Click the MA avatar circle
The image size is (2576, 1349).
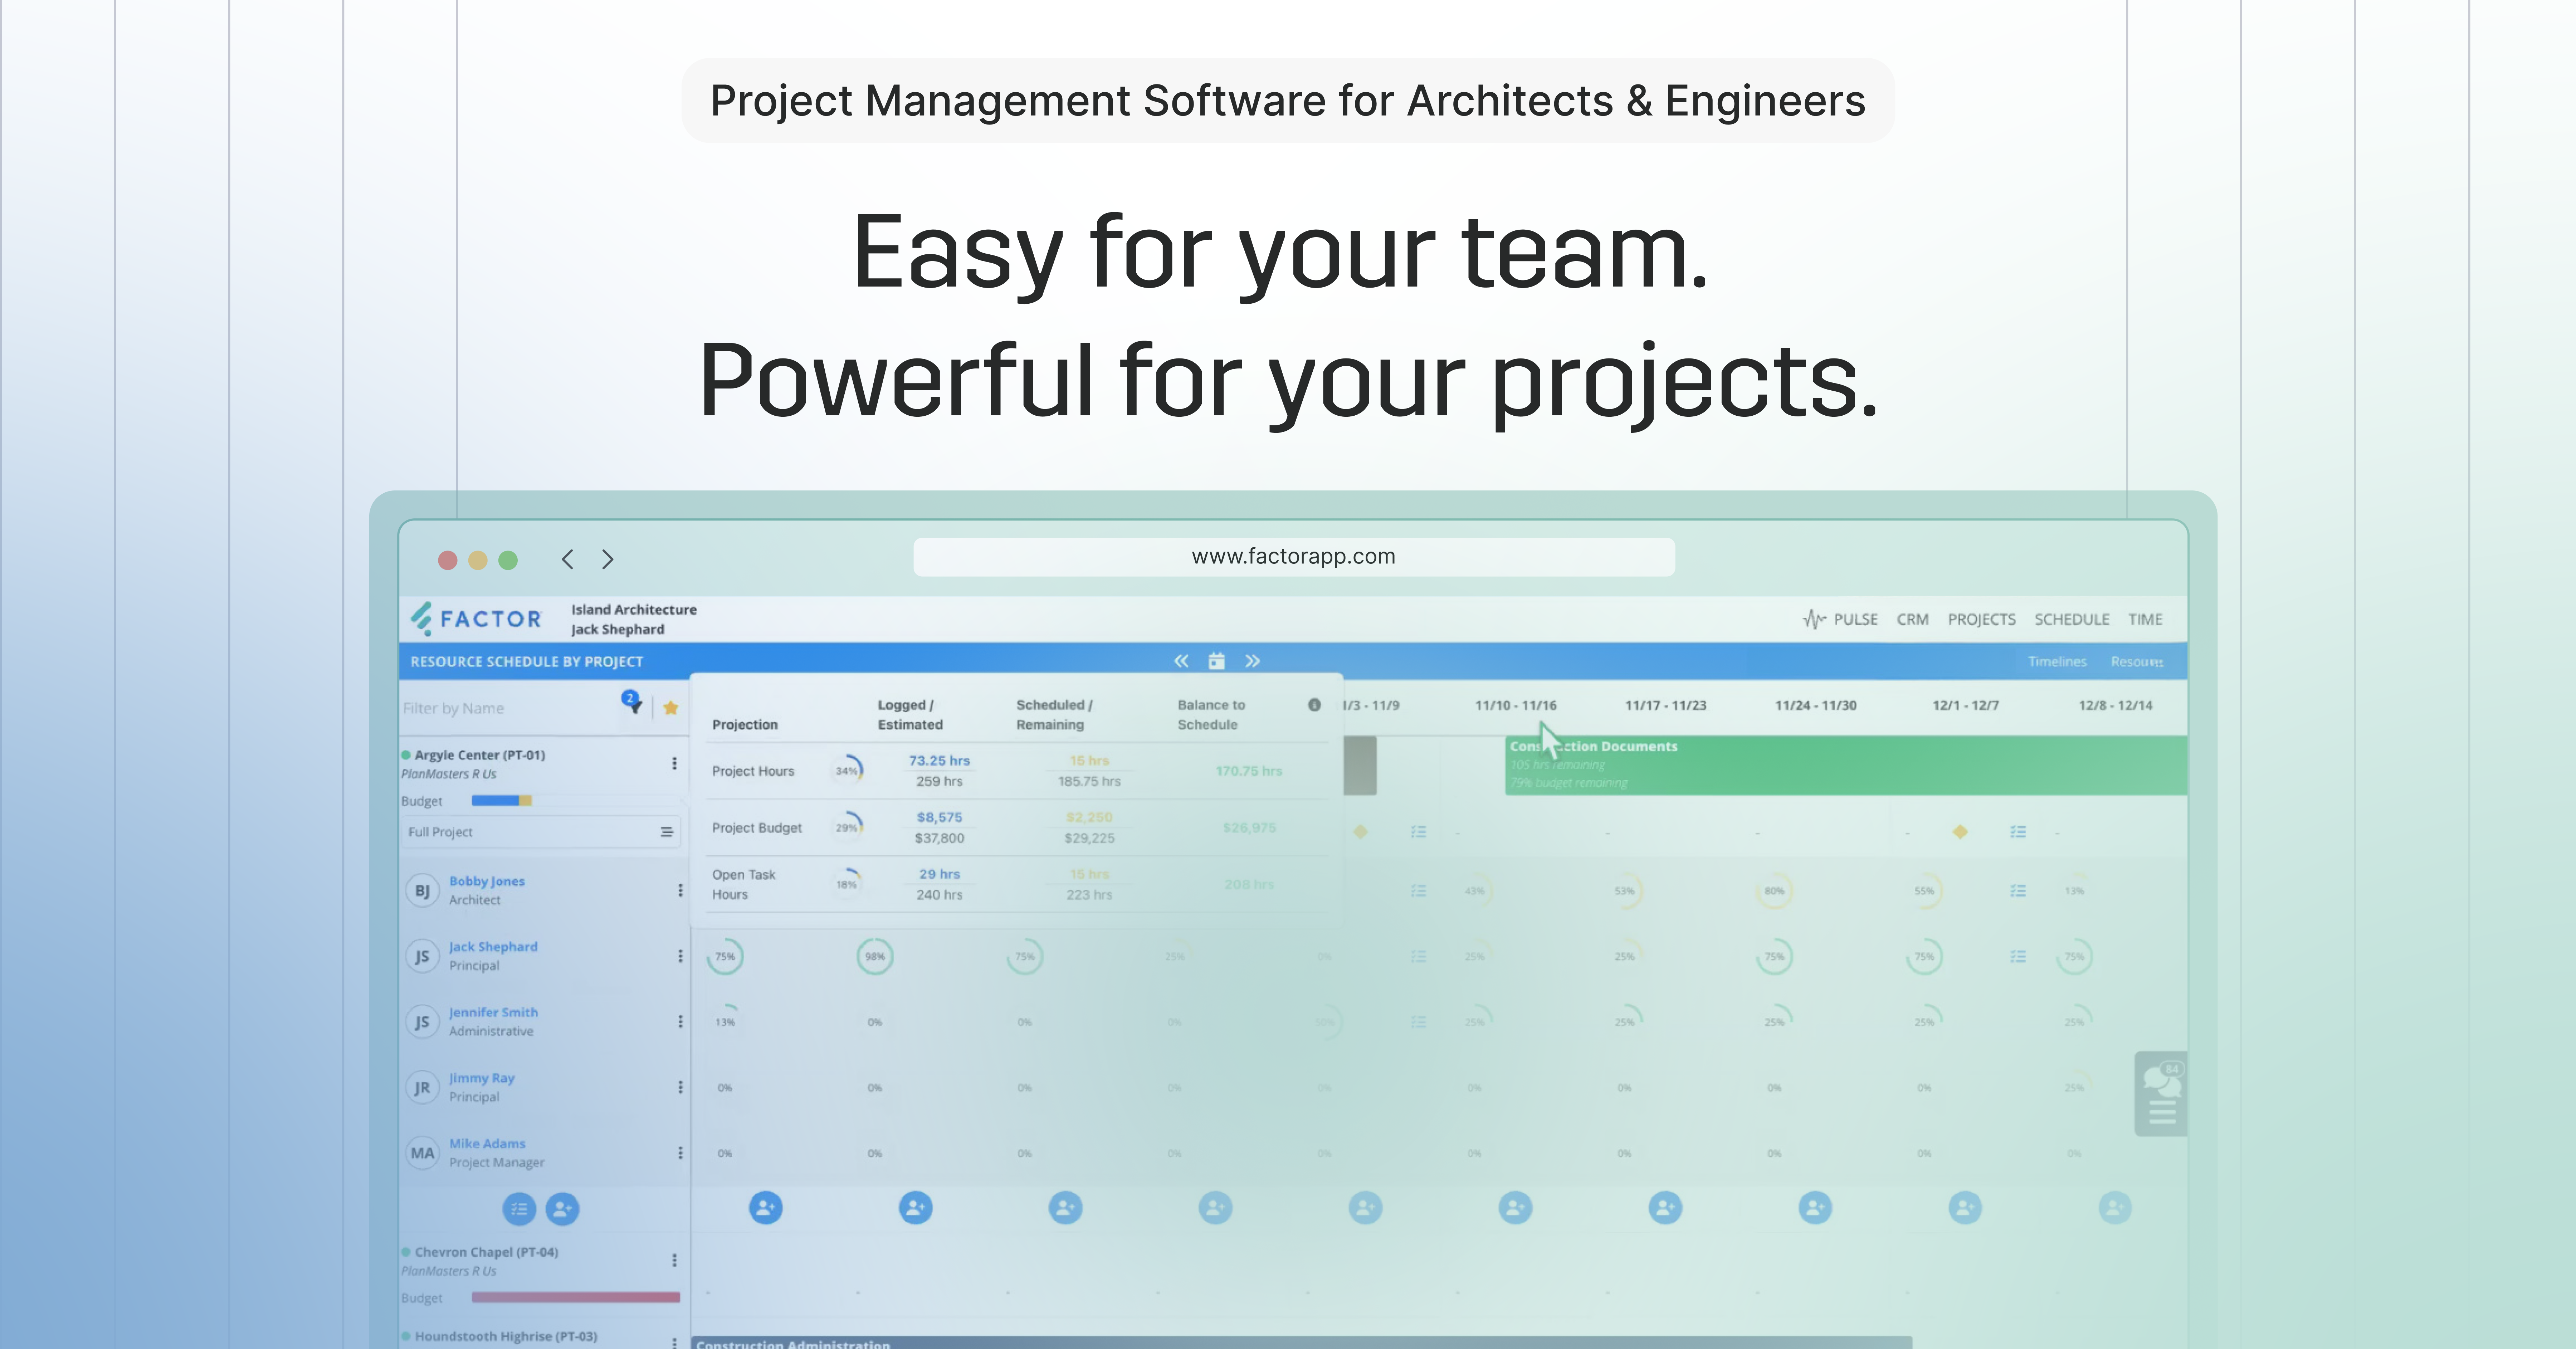(x=422, y=1153)
